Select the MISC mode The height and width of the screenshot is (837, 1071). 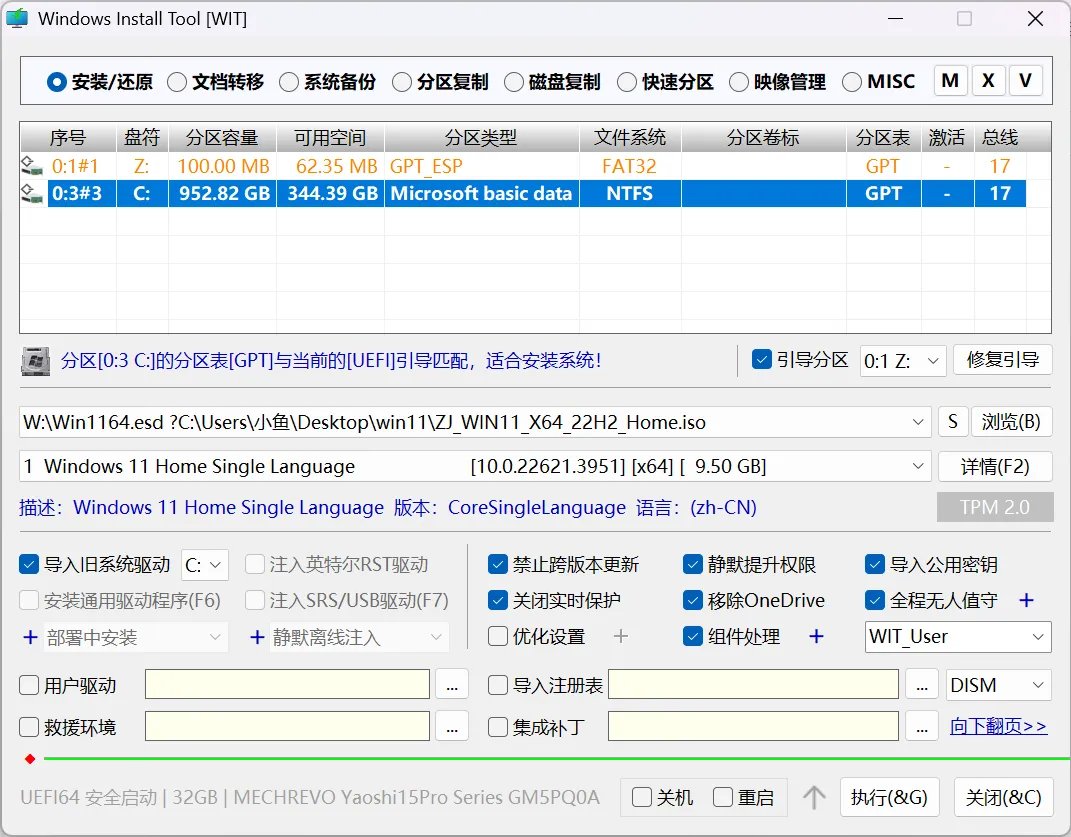[878, 82]
